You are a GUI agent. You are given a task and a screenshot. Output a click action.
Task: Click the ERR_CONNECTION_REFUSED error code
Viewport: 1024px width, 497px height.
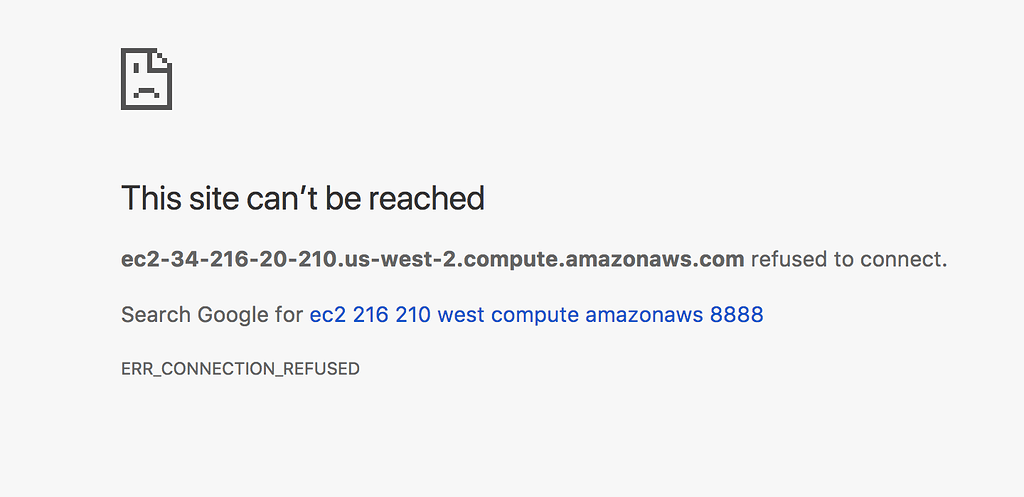click(x=240, y=369)
